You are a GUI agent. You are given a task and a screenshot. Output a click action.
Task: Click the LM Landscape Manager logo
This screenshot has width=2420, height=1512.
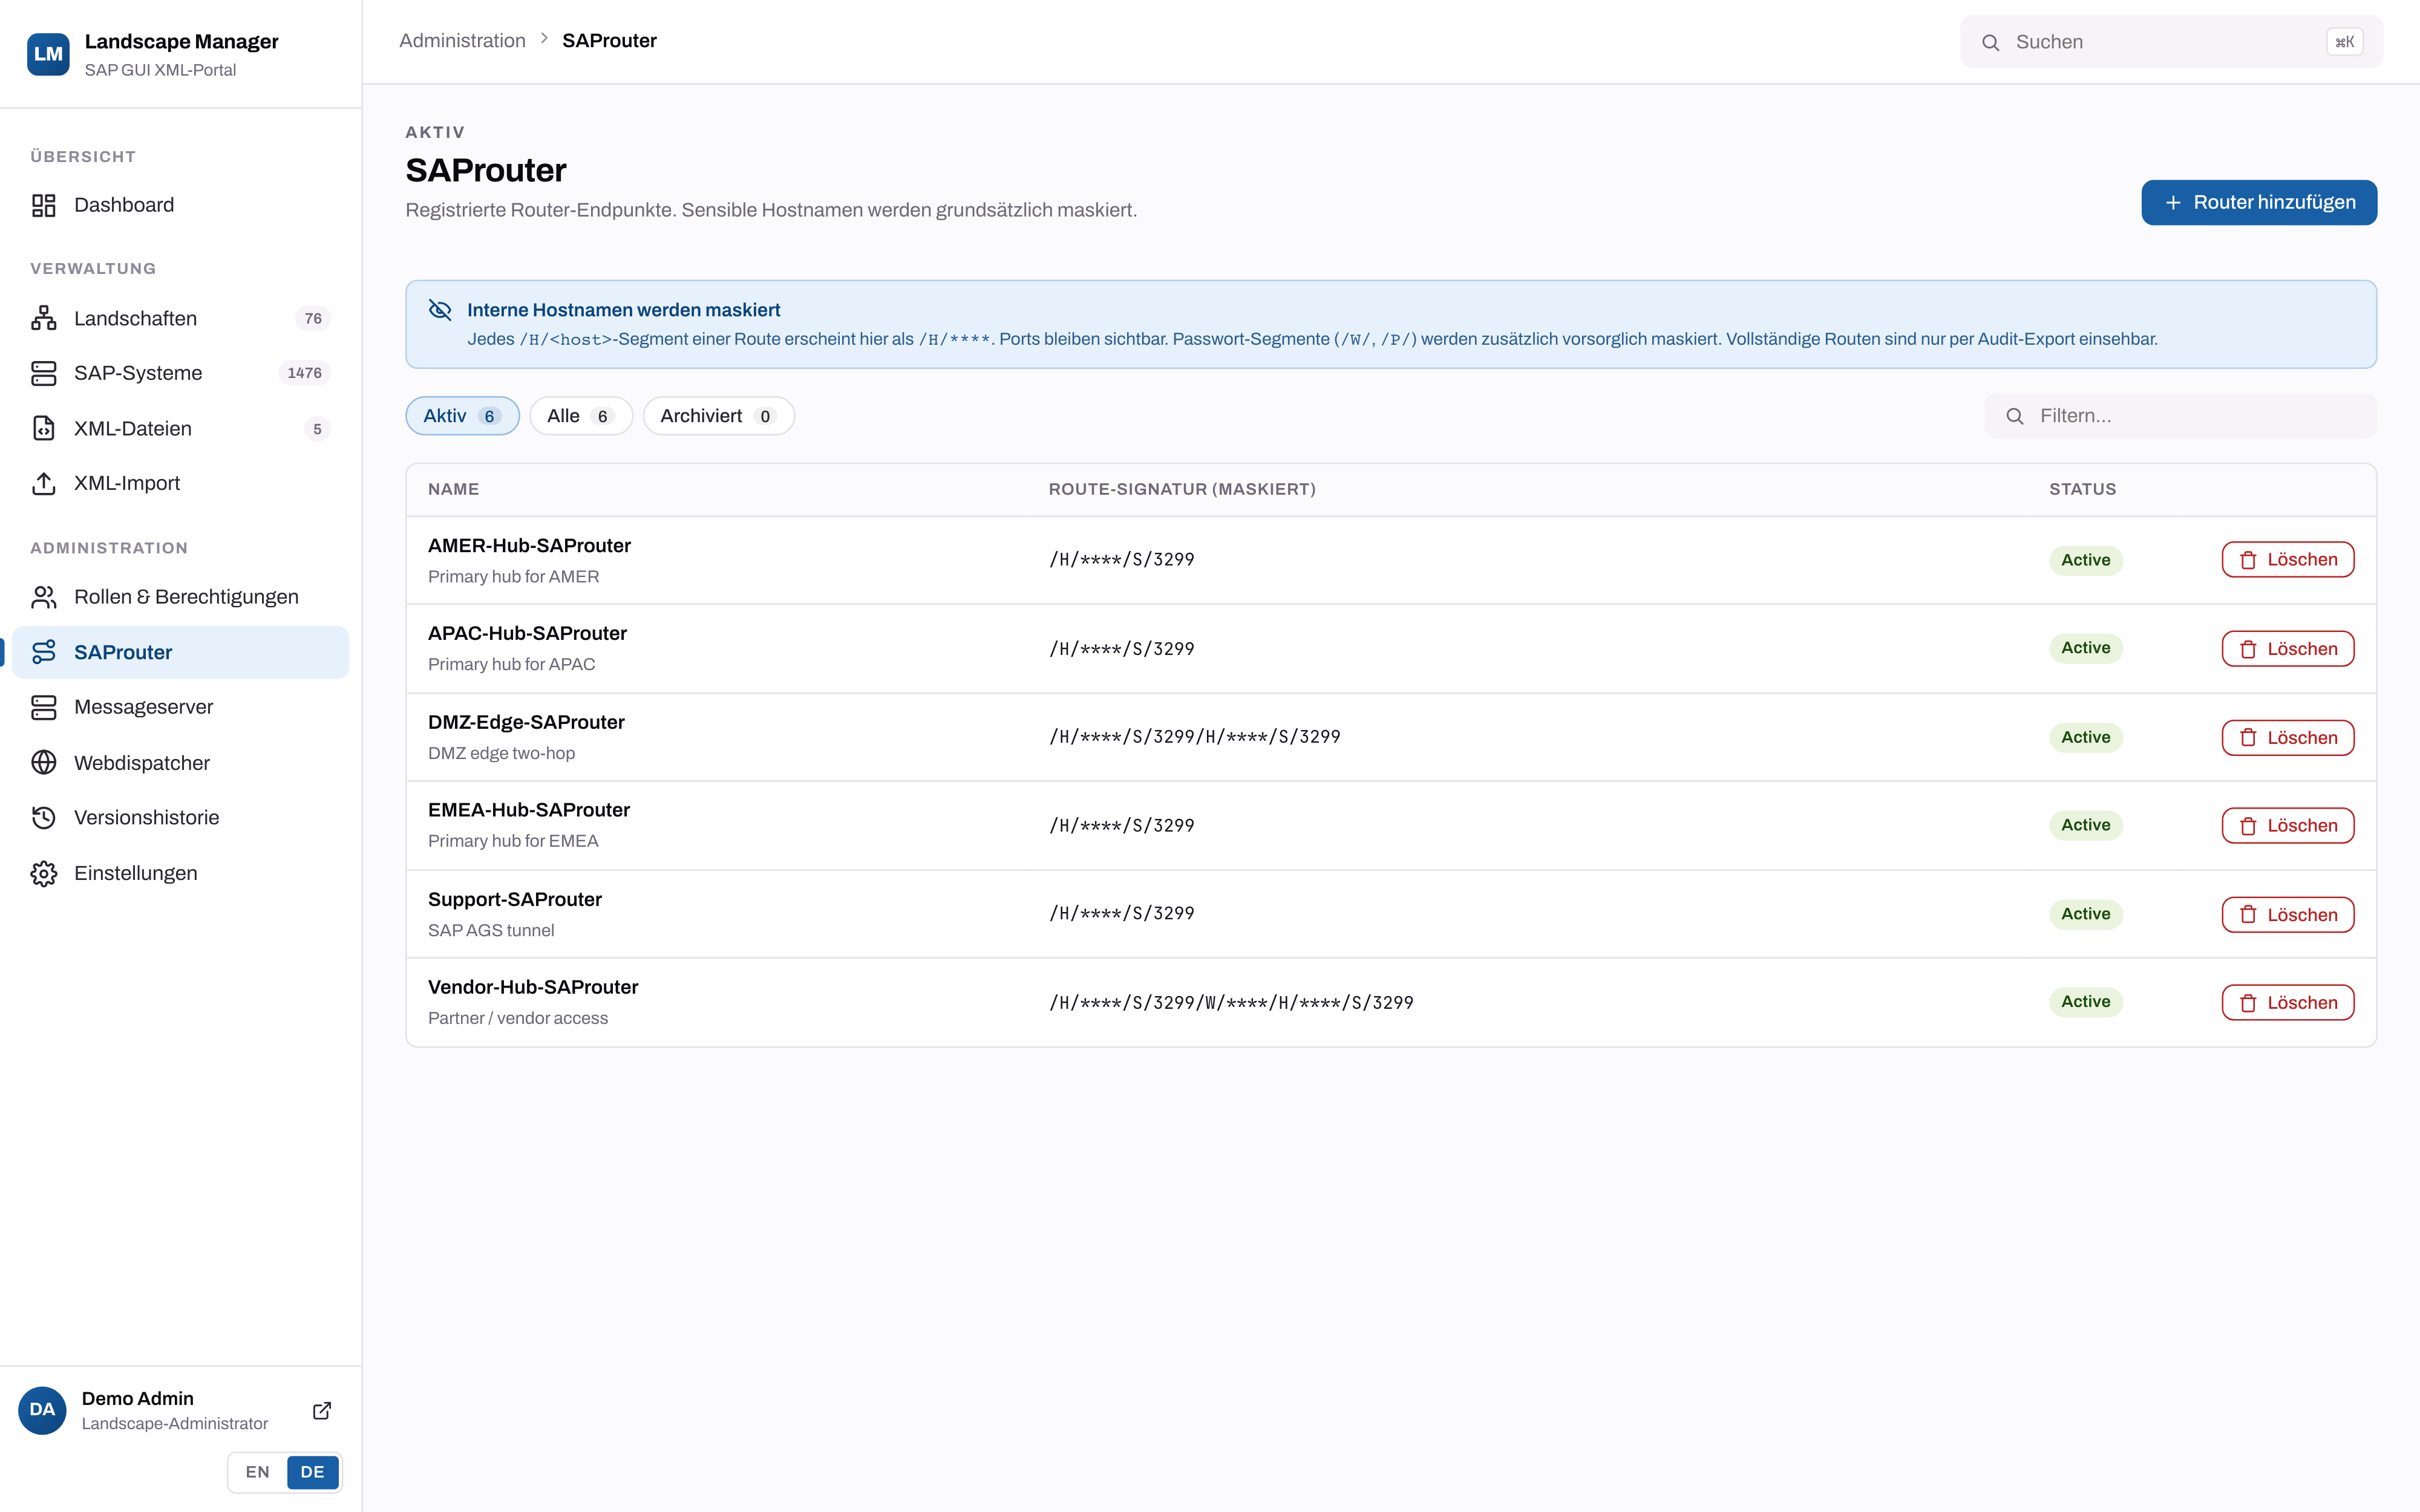[x=48, y=54]
